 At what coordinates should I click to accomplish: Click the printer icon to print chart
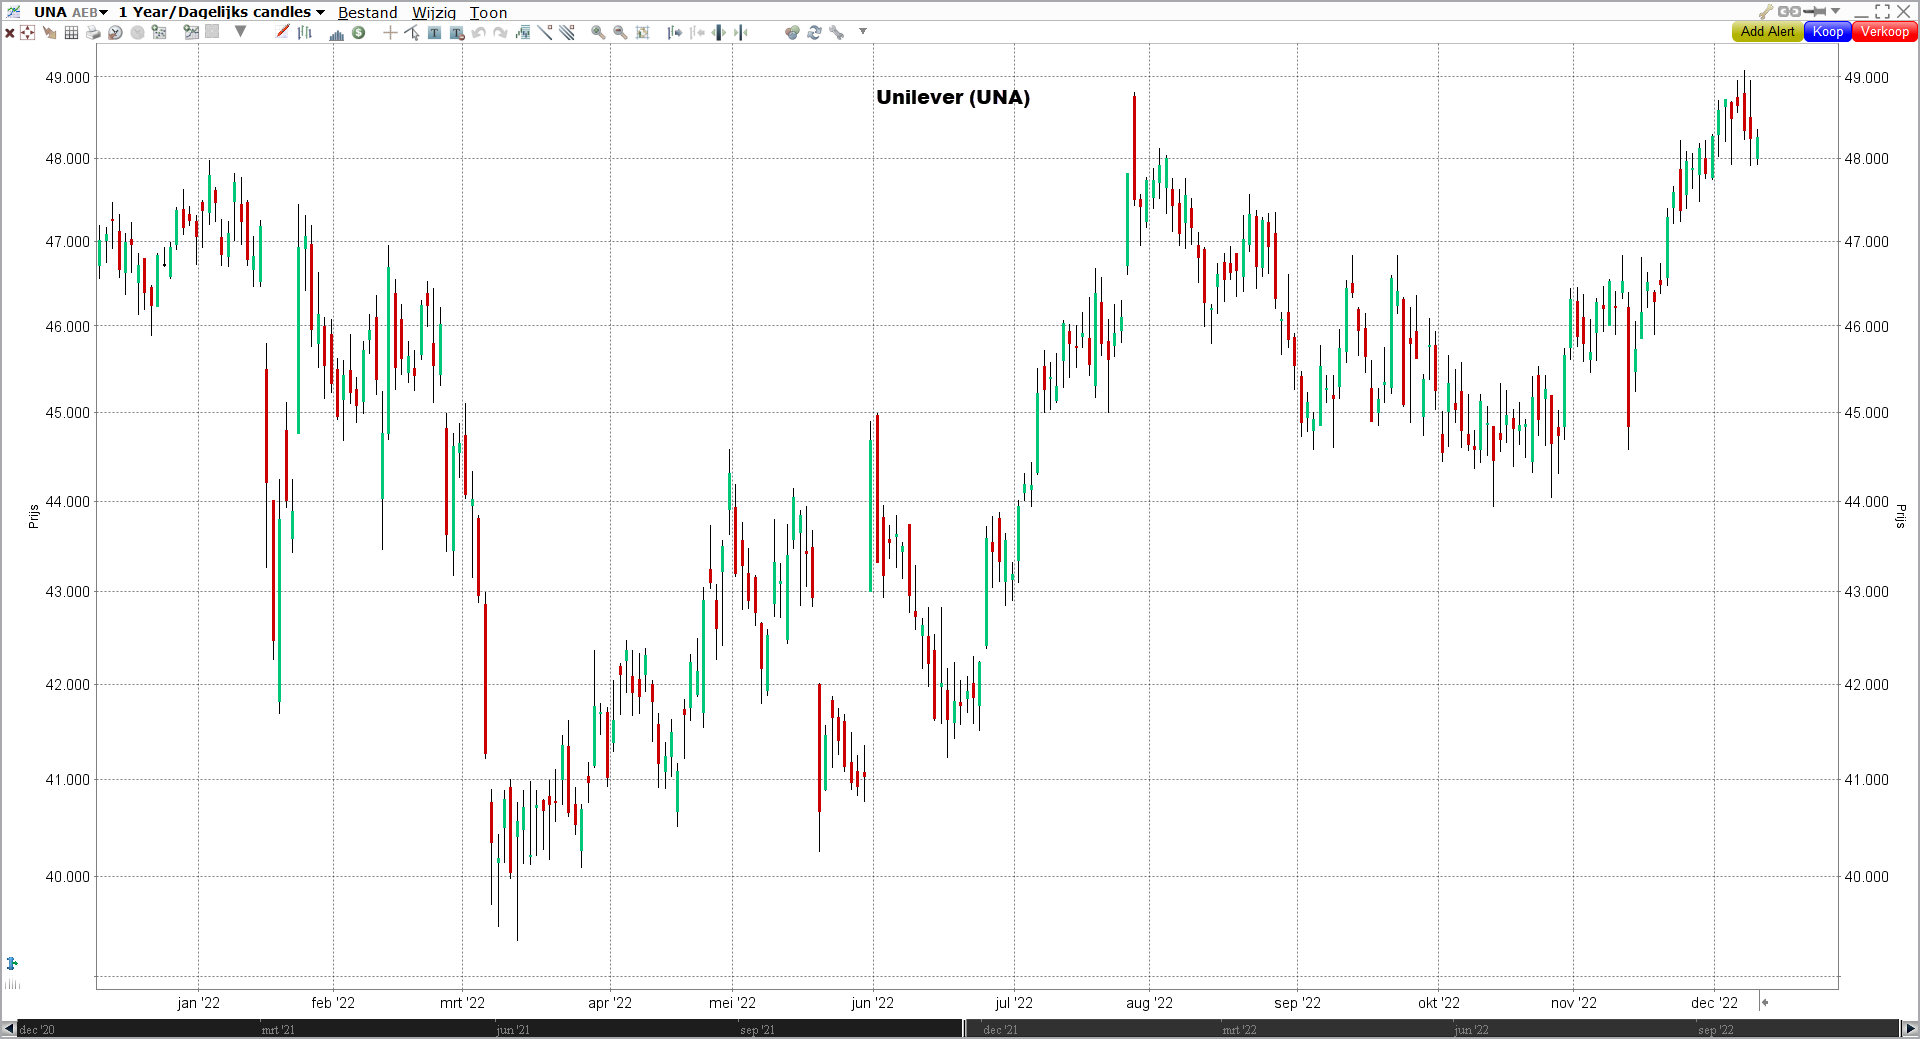(x=93, y=33)
